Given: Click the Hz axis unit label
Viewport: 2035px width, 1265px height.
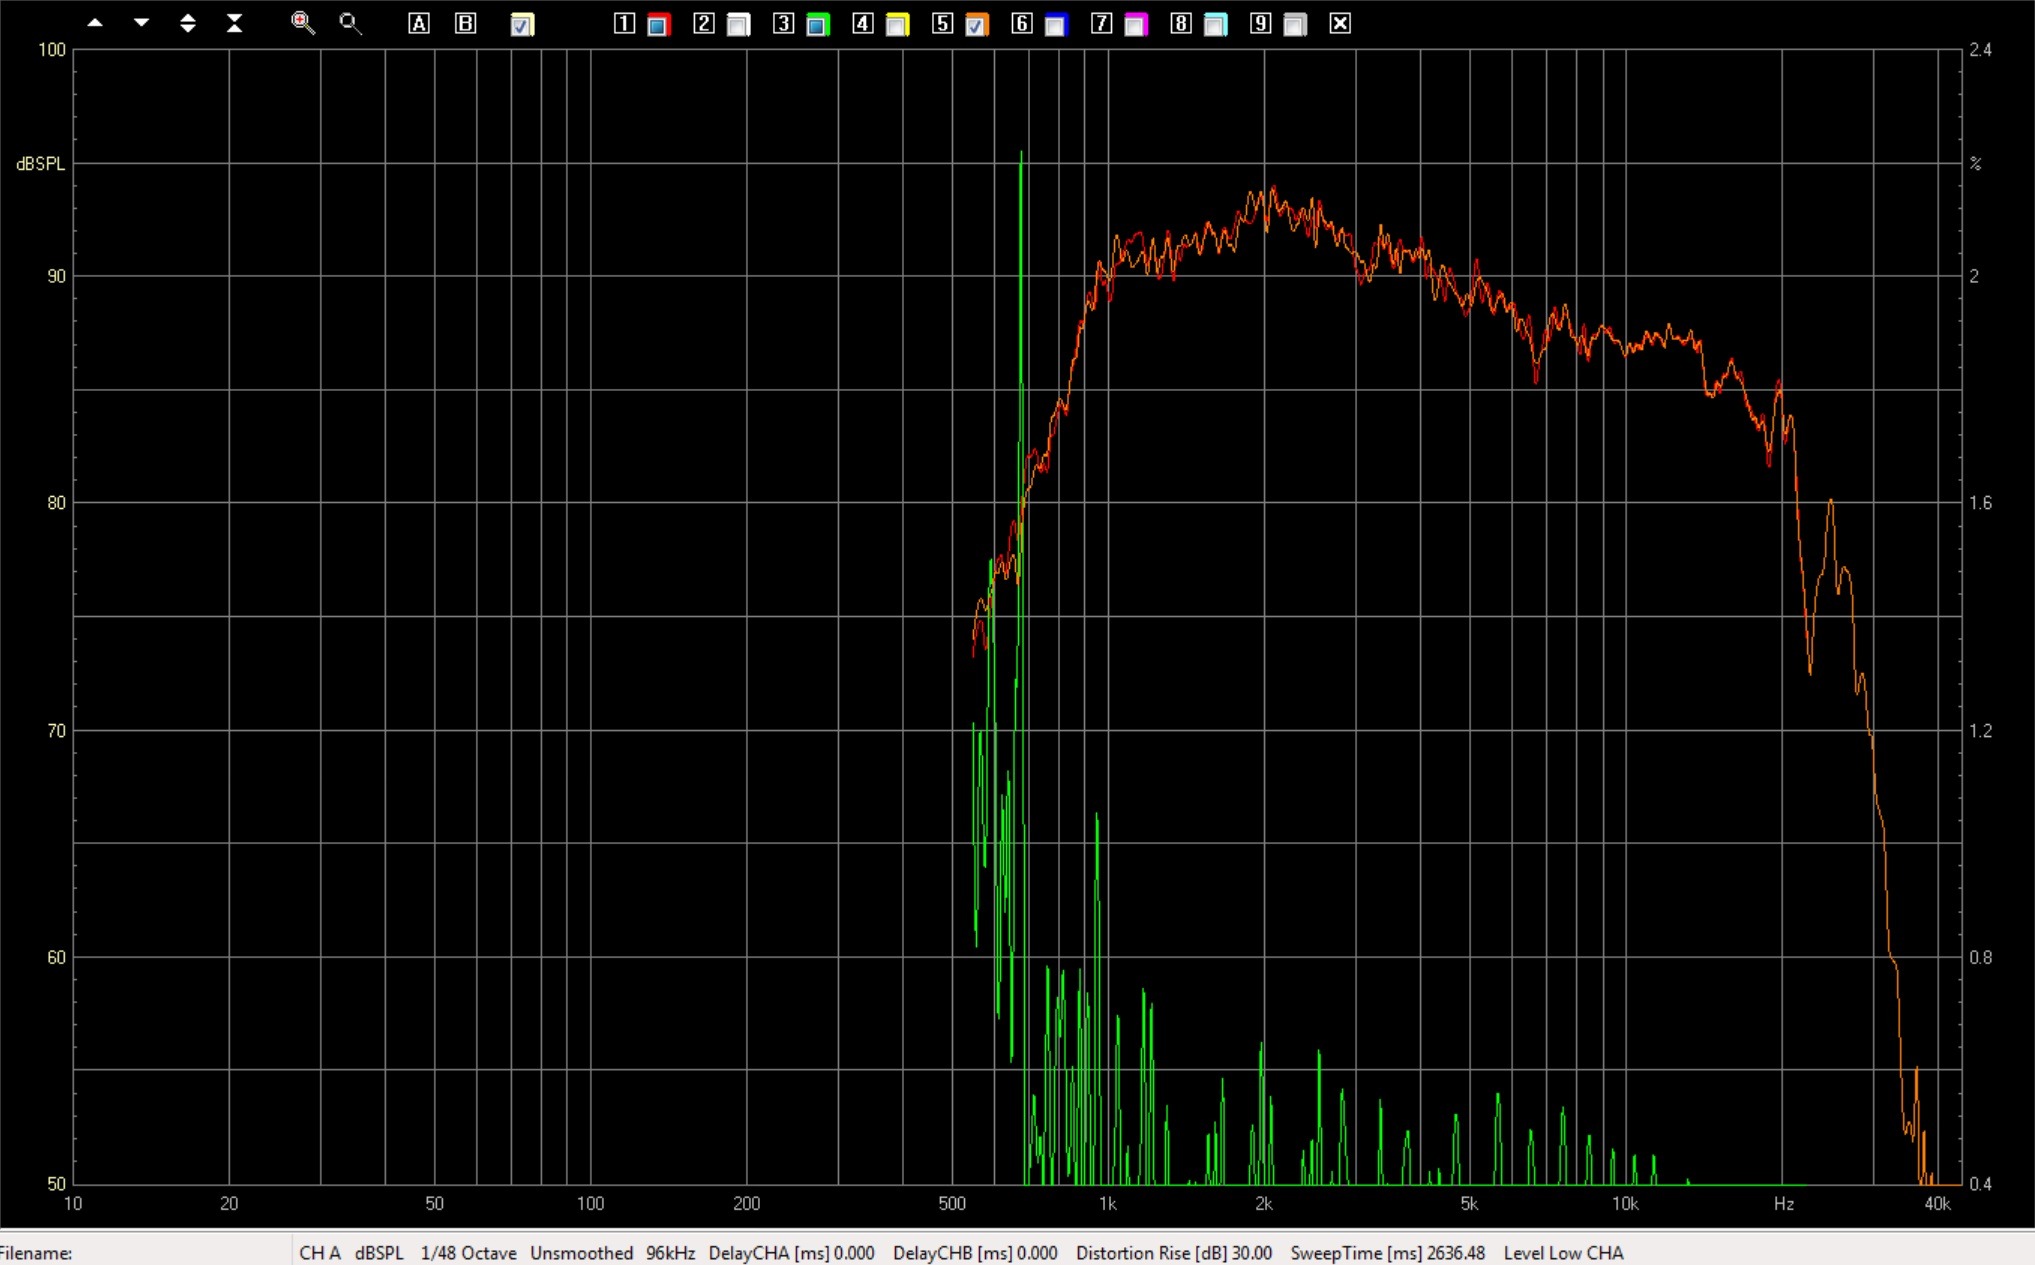Looking at the screenshot, I should click(1784, 1204).
